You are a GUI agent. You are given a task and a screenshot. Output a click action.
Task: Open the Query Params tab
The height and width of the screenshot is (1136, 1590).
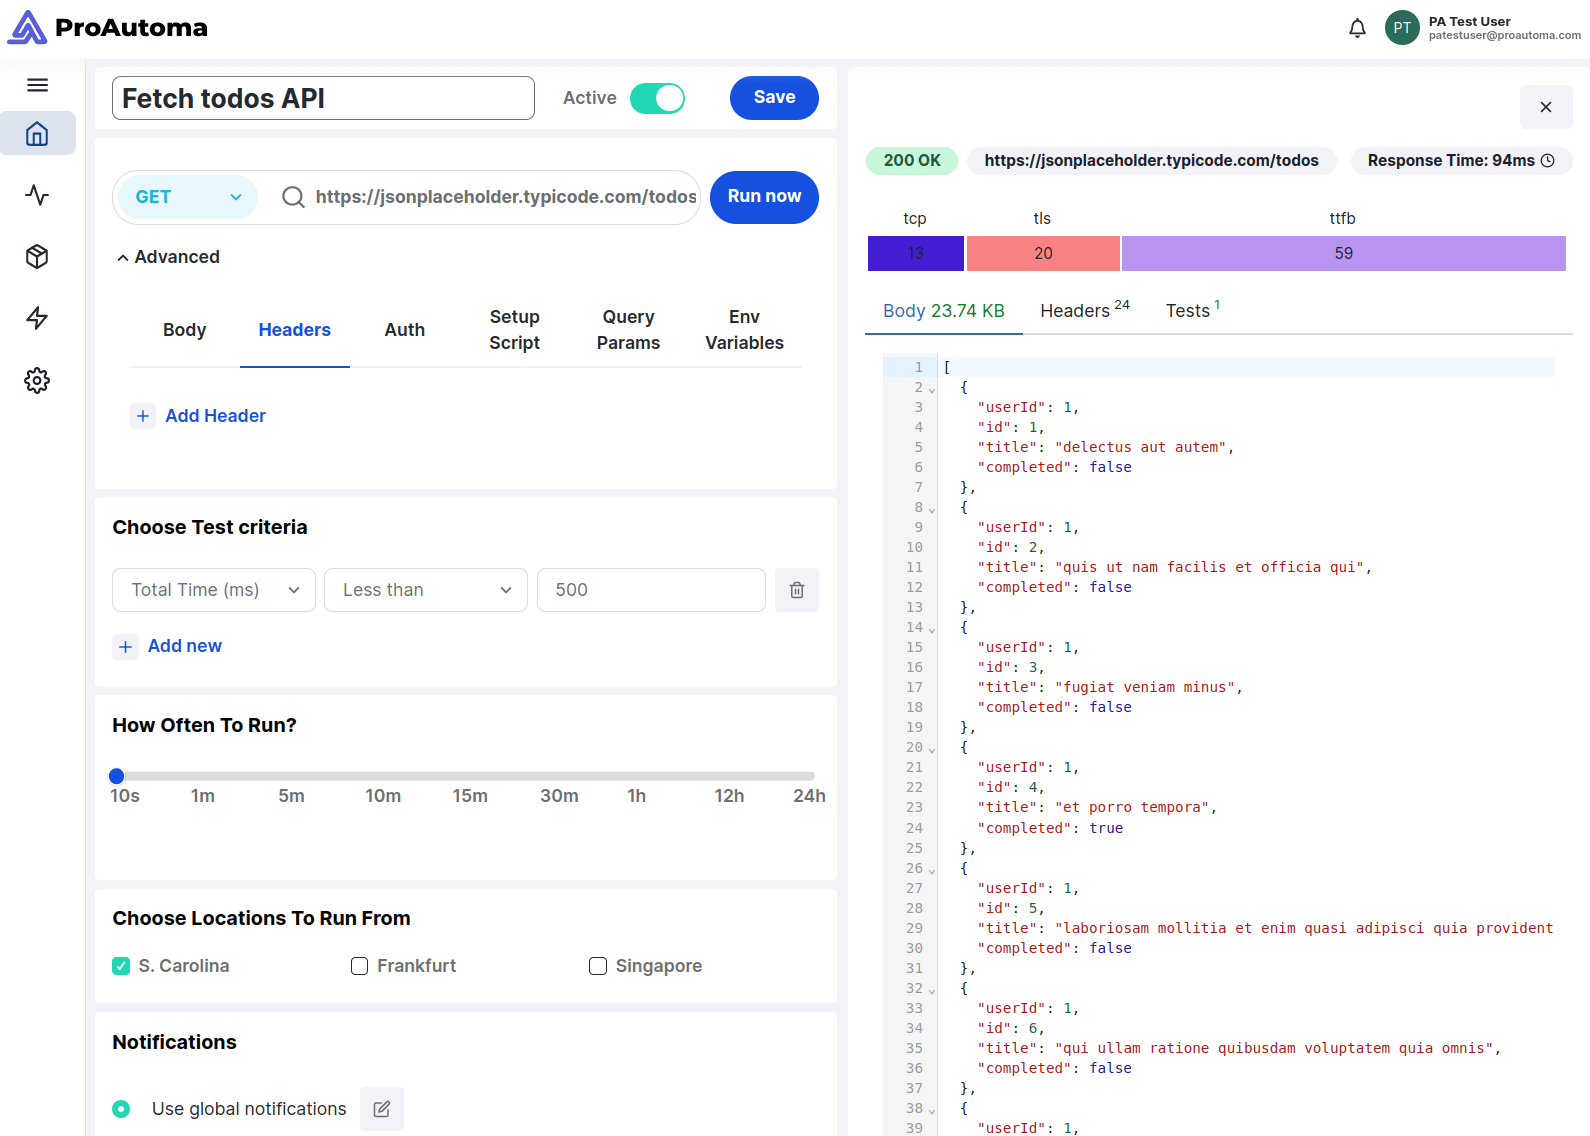[628, 330]
